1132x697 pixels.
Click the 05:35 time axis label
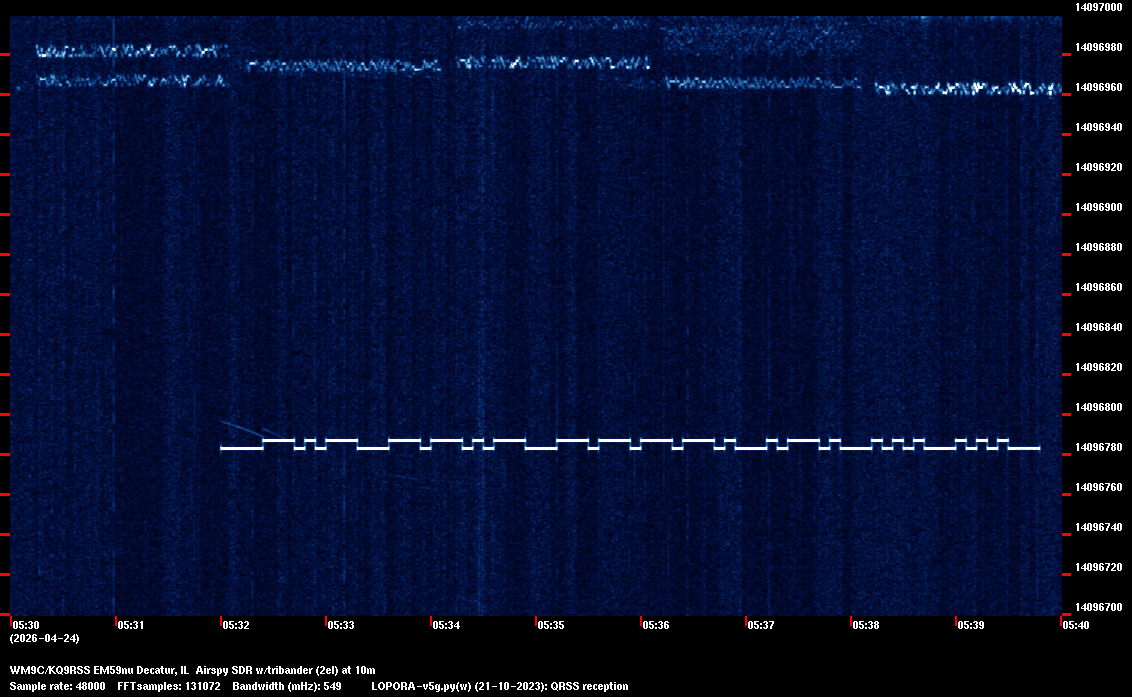tap(550, 625)
